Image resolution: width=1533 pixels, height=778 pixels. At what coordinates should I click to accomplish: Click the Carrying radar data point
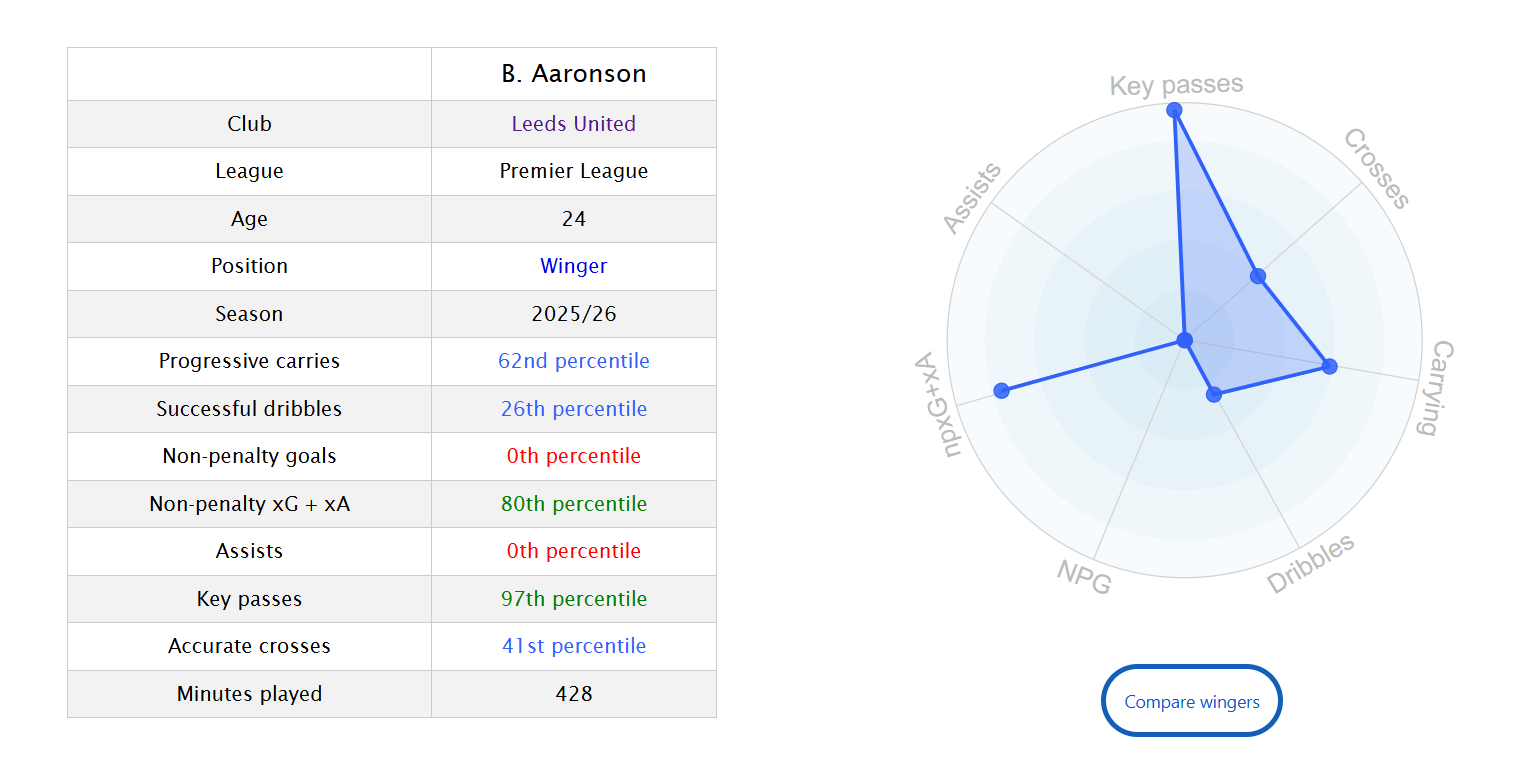coord(1329,366)
